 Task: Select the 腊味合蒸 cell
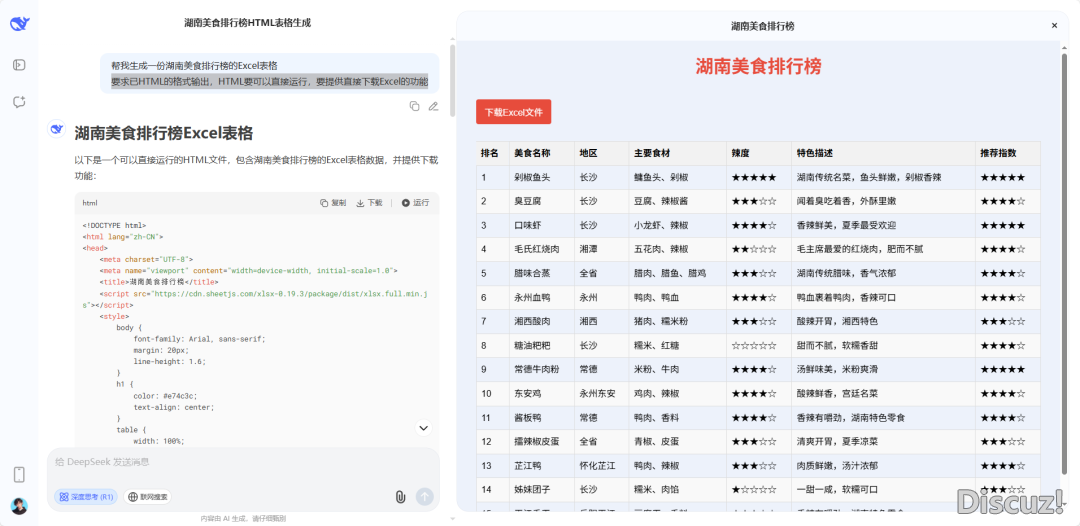tap(541, 273)
